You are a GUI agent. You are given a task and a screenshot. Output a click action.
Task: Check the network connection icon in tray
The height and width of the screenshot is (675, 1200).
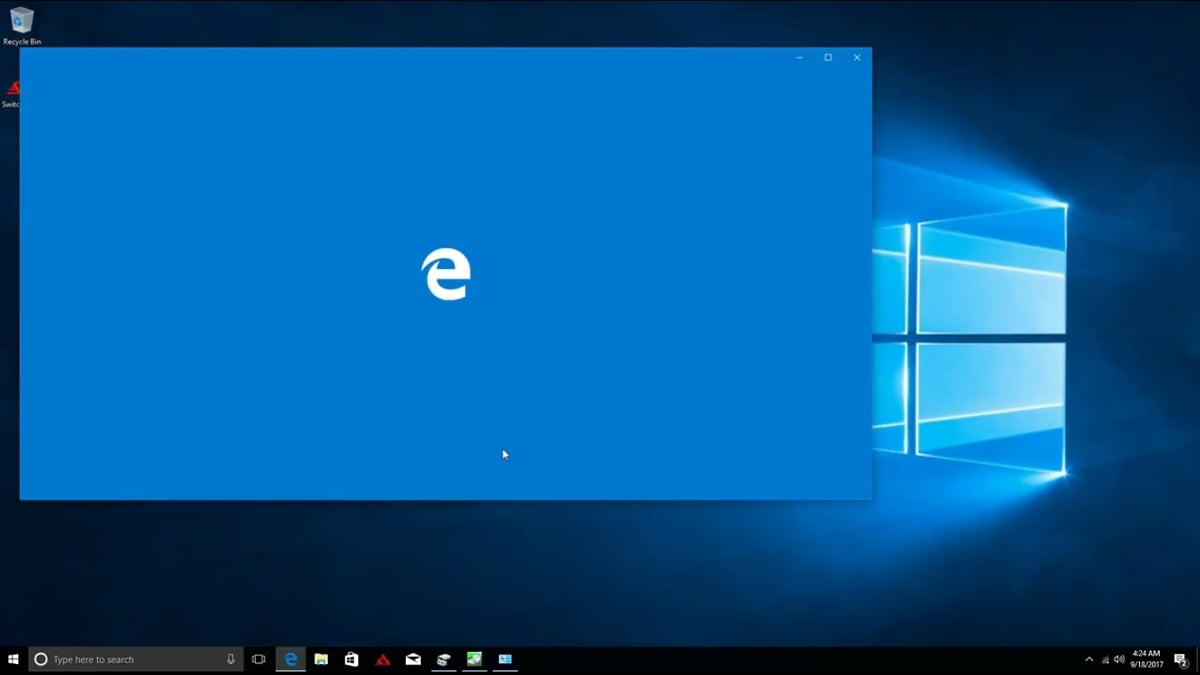coord(1104,659)
